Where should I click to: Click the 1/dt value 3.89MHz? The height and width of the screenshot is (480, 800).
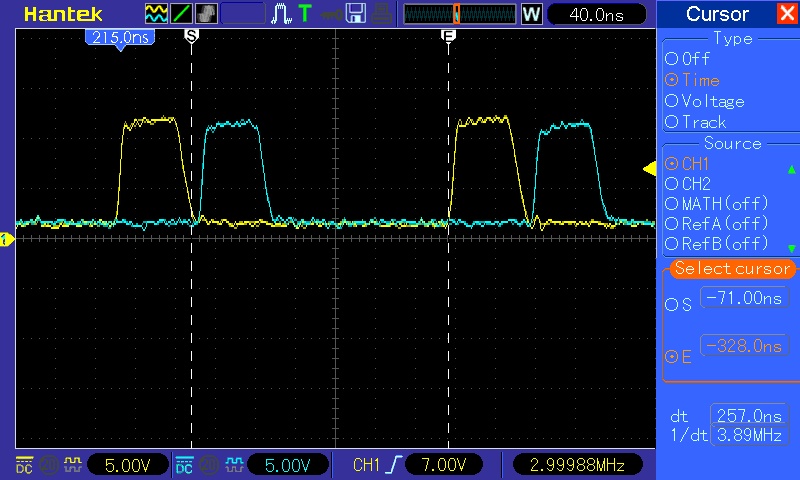(749, 435)
